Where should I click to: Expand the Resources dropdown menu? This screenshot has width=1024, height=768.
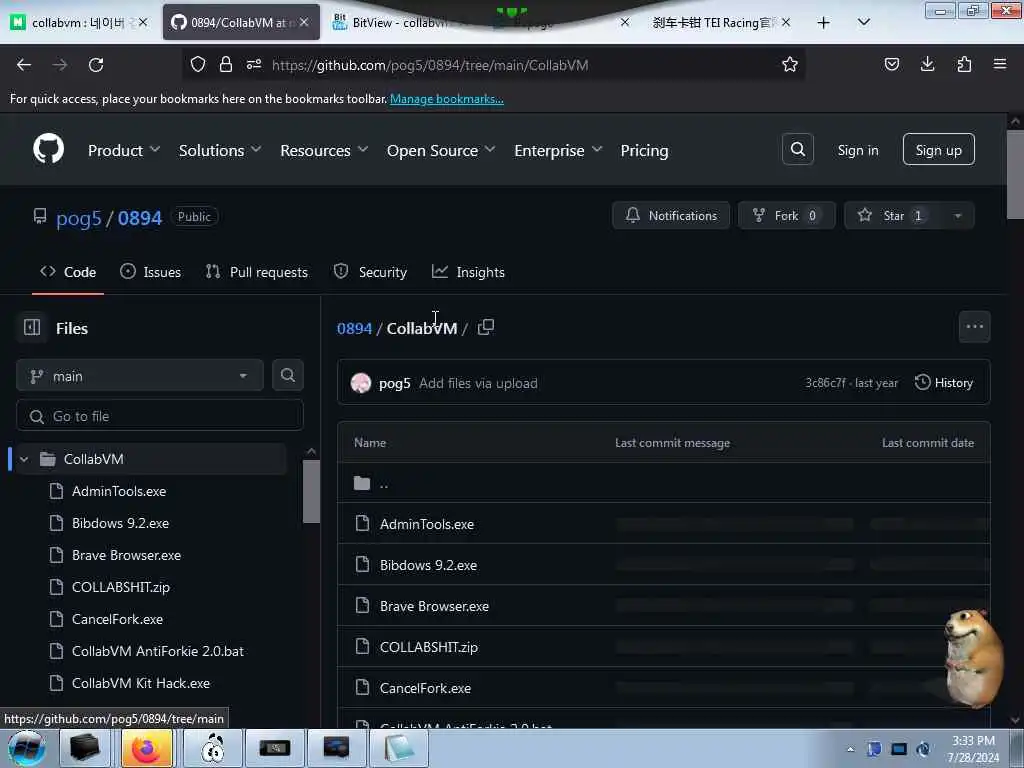coord(324,150)
